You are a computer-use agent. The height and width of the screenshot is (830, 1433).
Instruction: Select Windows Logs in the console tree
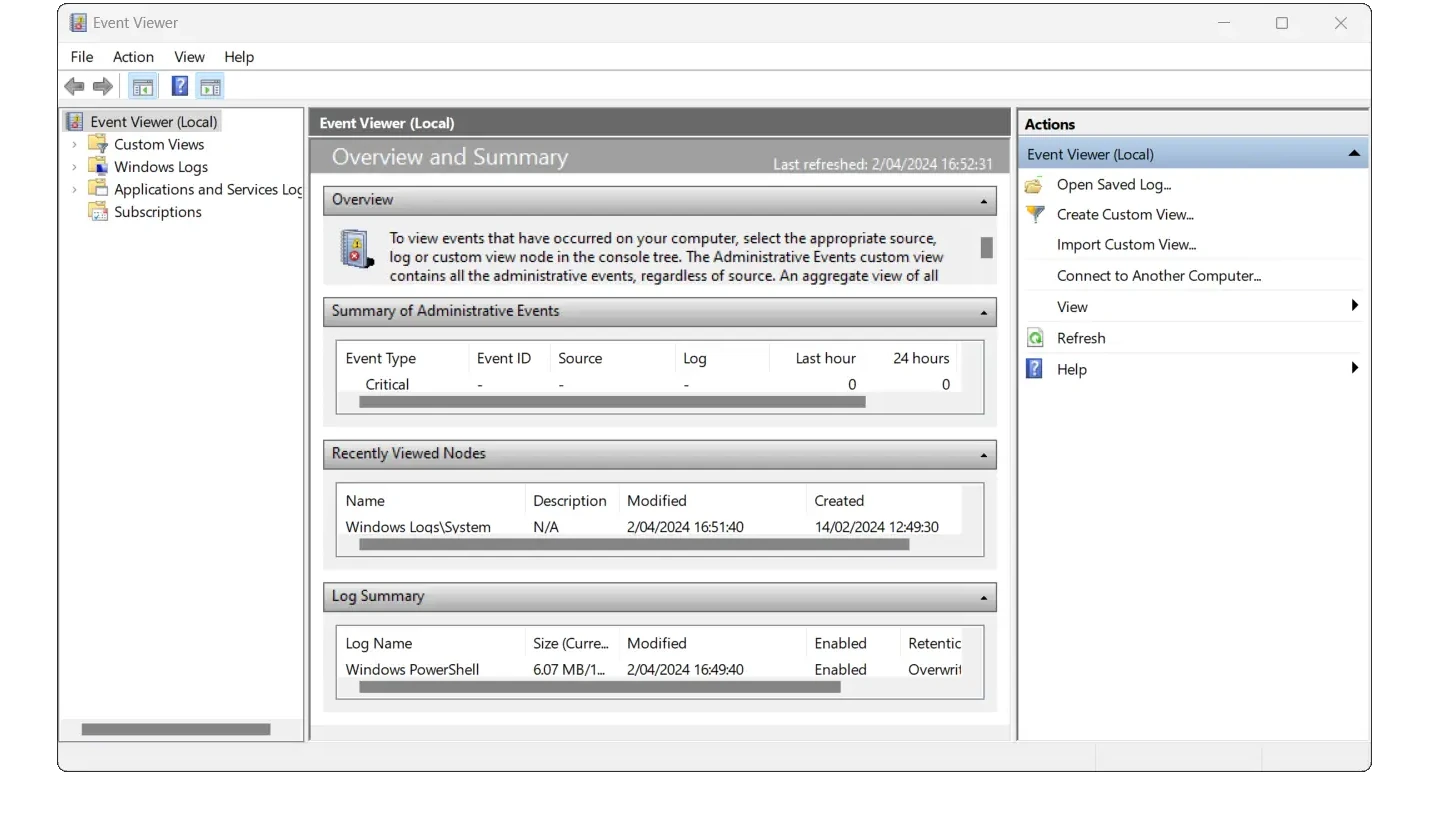pos(161,167)
